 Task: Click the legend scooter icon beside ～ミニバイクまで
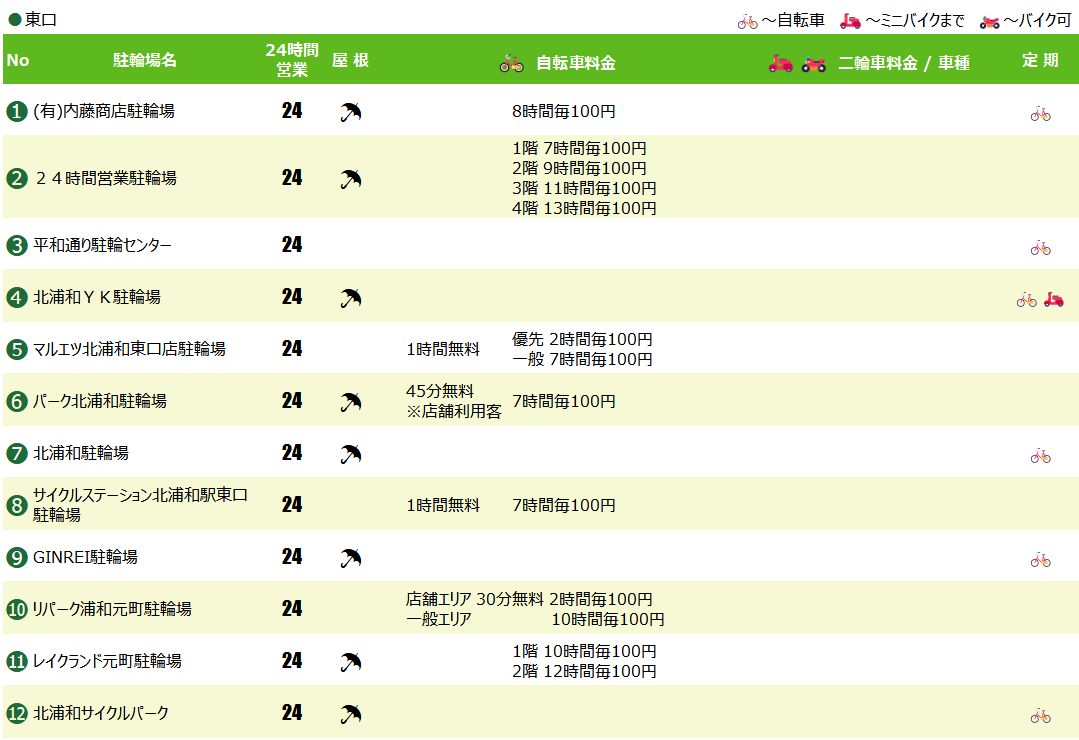pyautogui.click(x=850, y=21)
